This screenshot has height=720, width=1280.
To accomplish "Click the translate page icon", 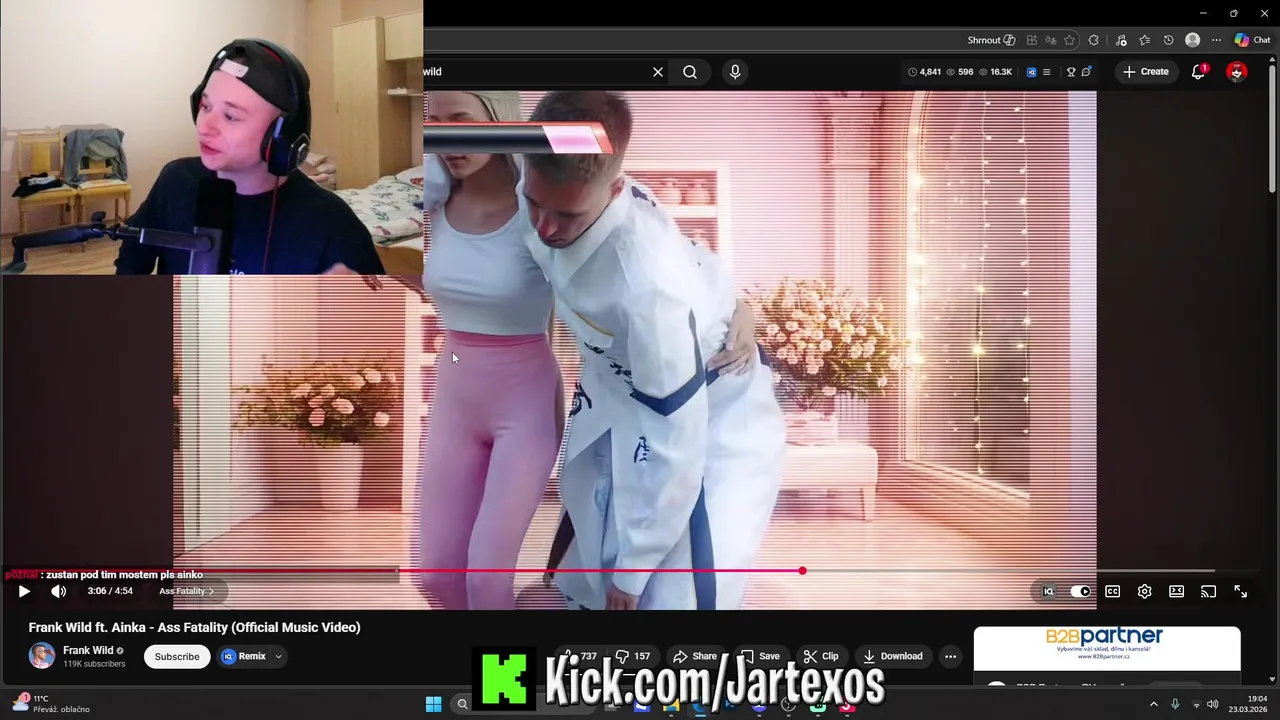I will [x=1051, y=40].
